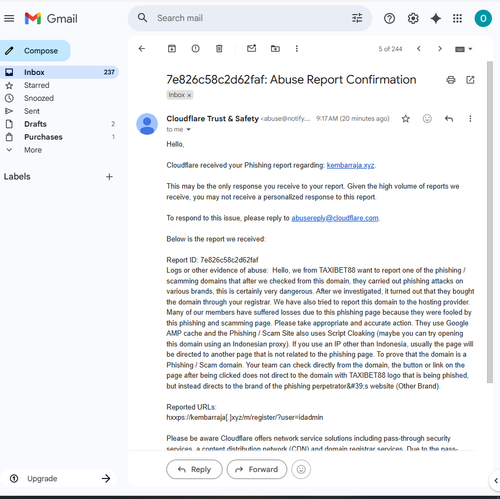The width and height of the screenshot is (500, 499).
Task: Open the Support help icon
Action: coord(389,18)
